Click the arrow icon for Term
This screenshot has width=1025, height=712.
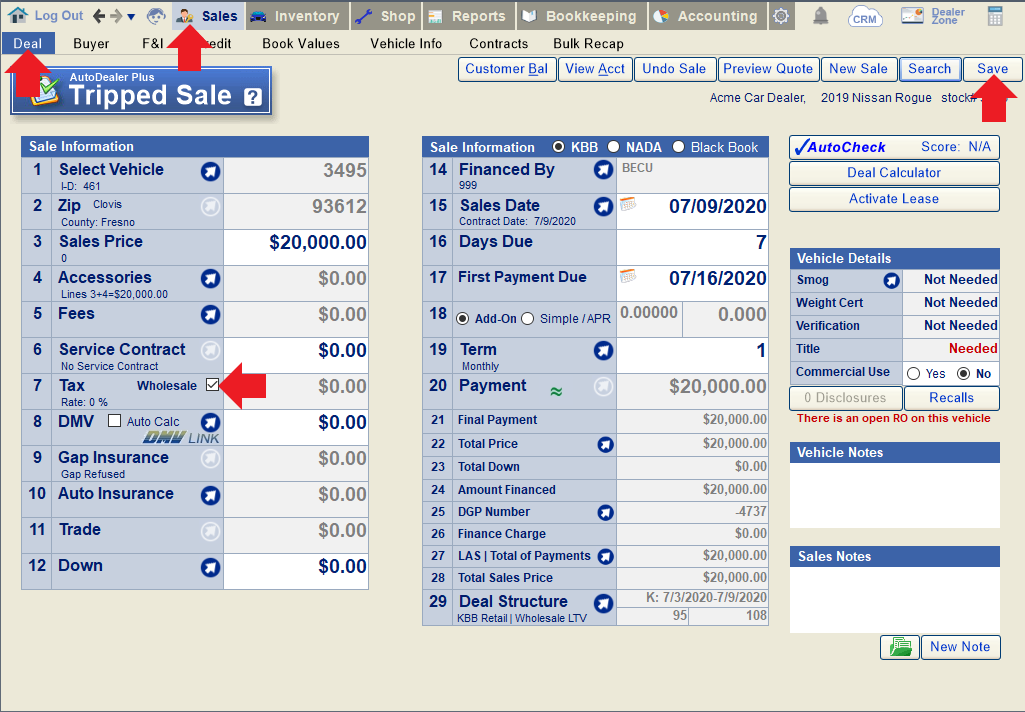(x=603, y=350)
